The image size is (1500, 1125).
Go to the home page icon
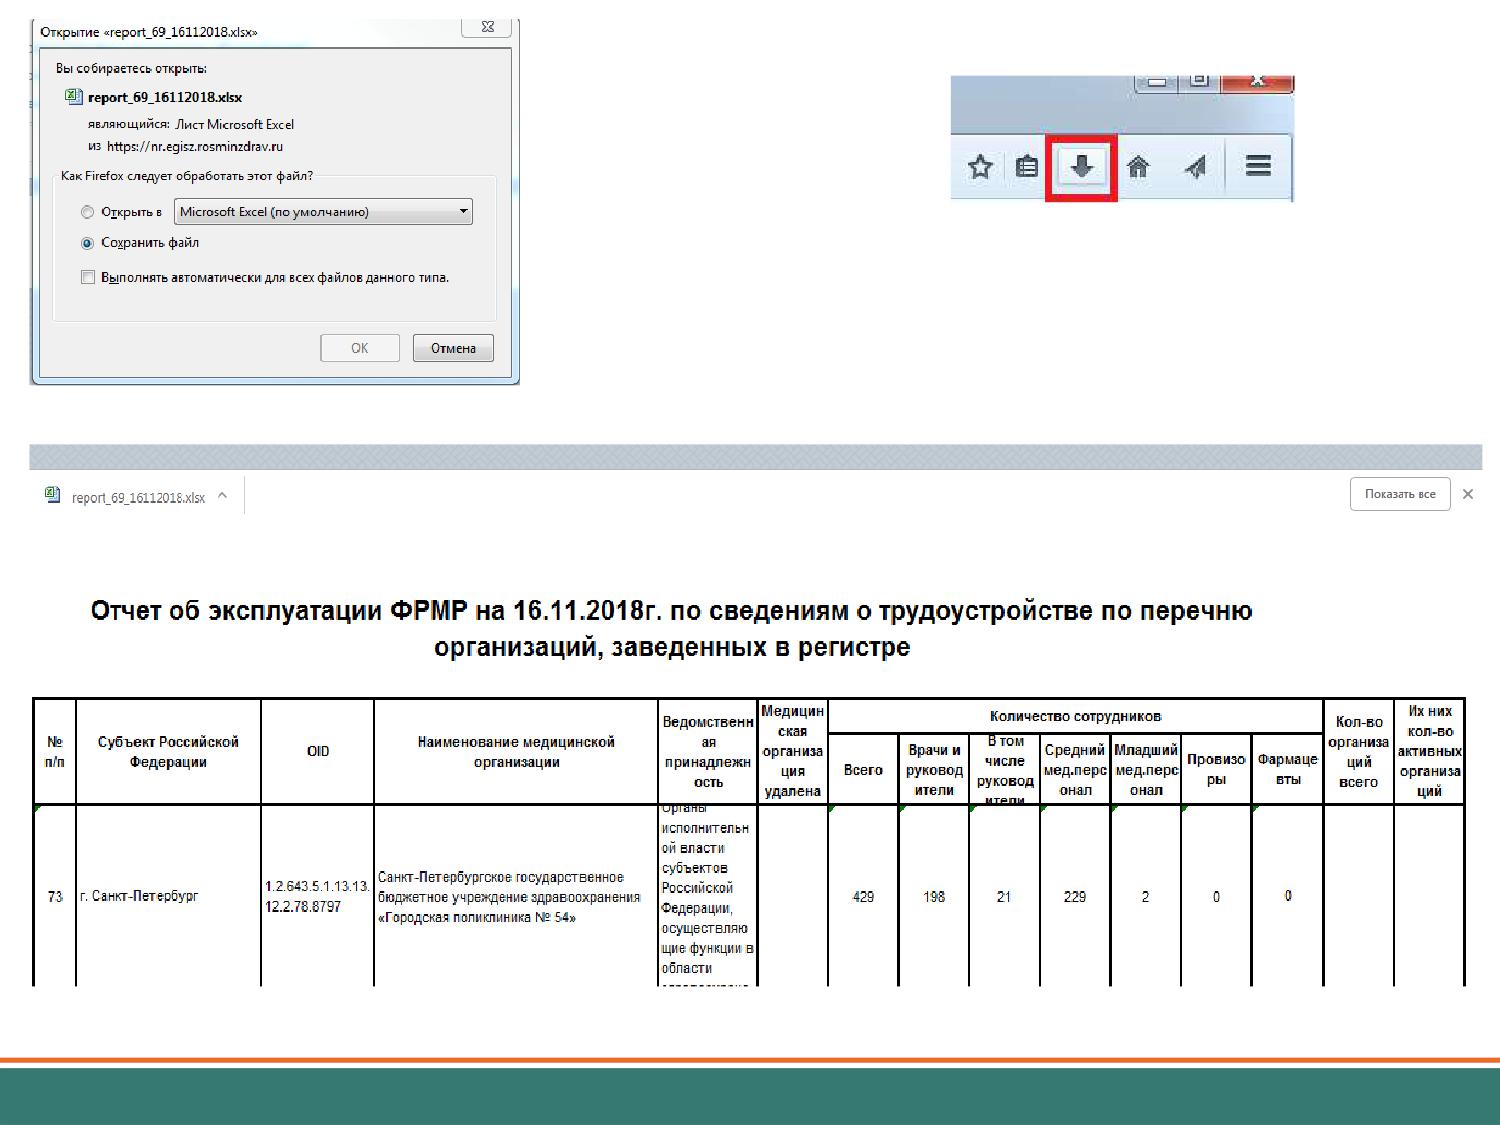1137,167
